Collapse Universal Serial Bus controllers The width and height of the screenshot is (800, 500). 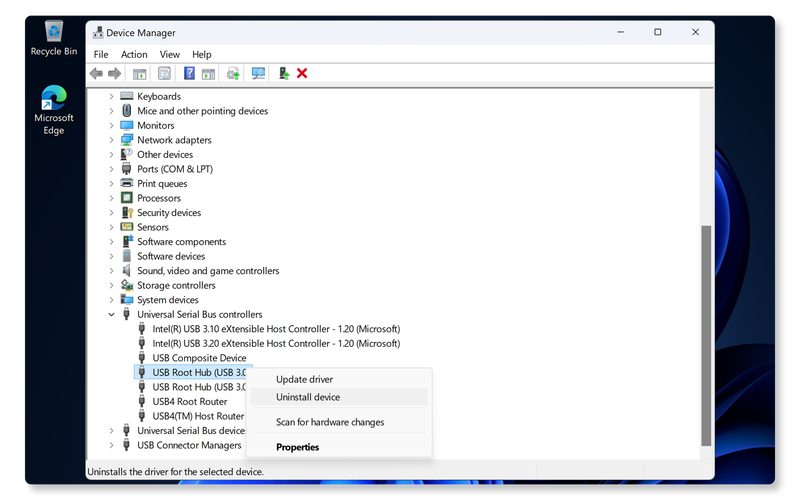click(112, 314)
